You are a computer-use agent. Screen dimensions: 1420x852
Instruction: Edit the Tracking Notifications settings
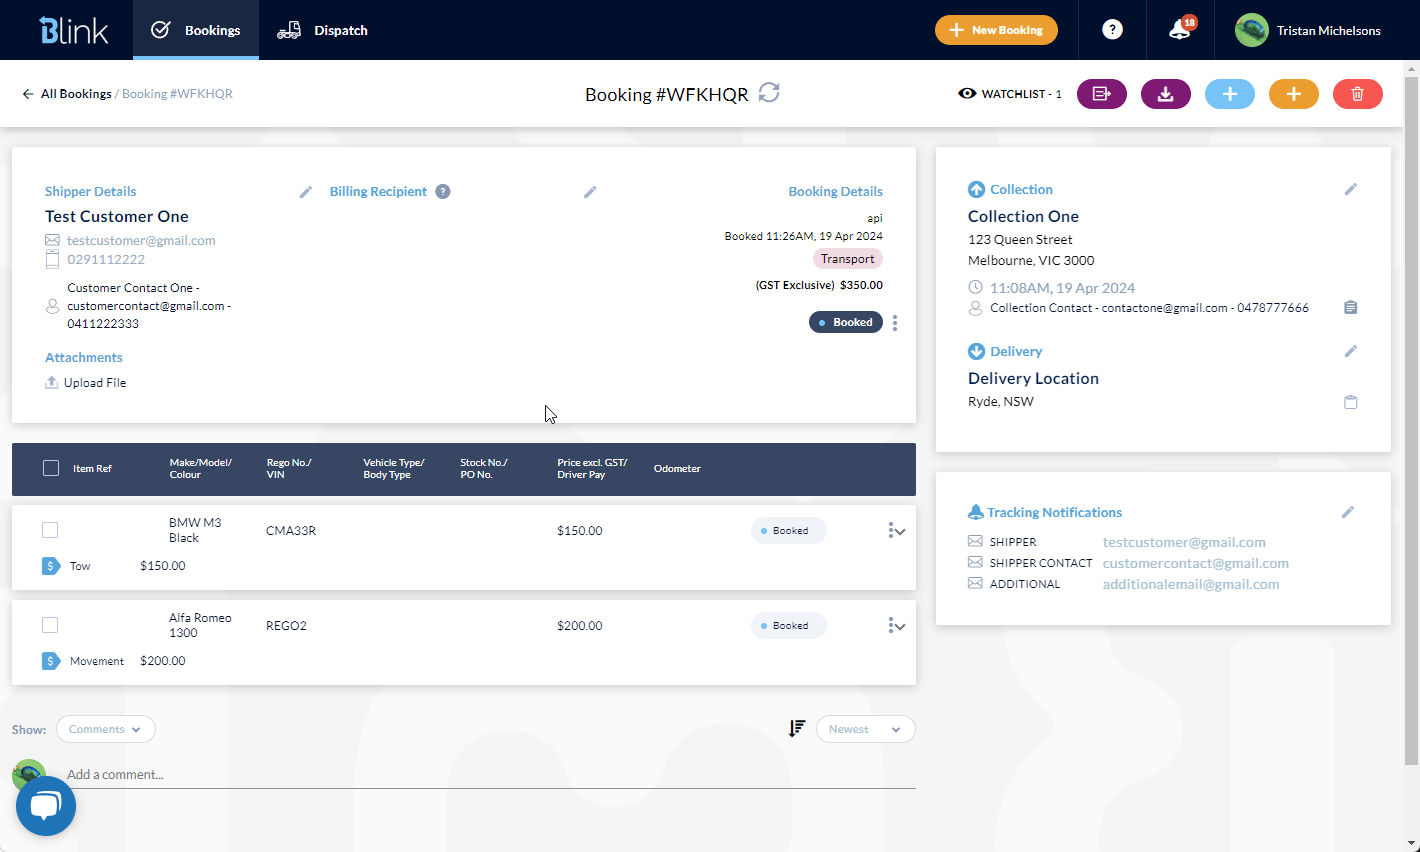click(x=1347, y=511)
